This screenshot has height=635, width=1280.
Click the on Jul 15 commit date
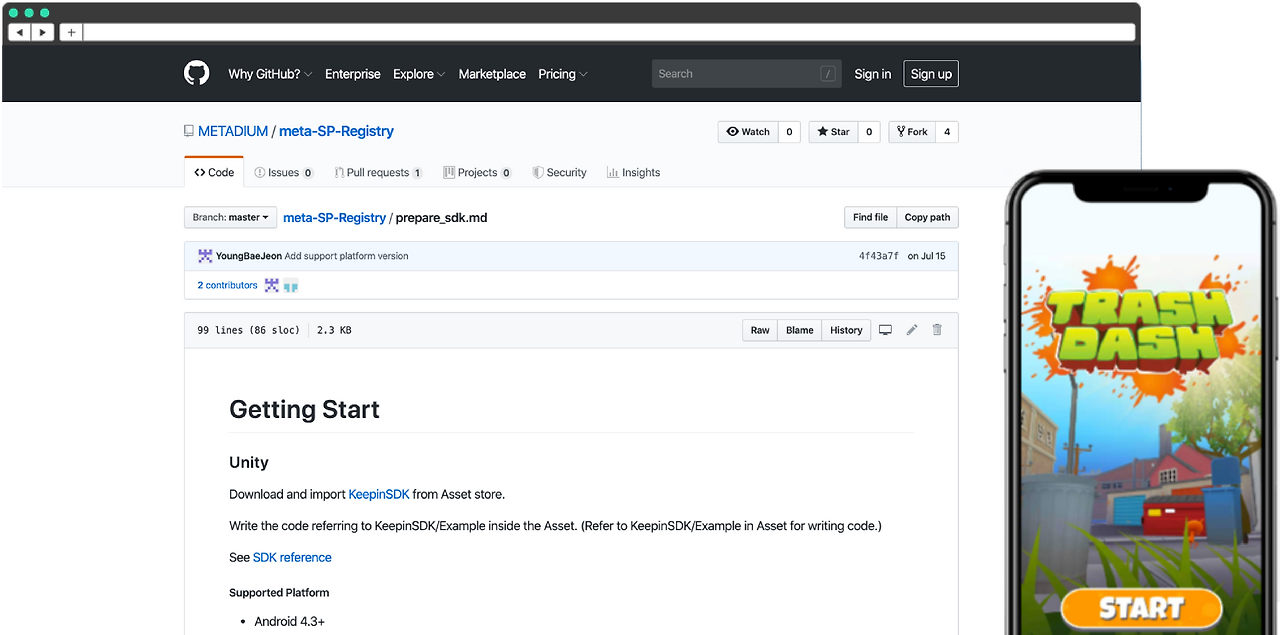coord(927,256)
